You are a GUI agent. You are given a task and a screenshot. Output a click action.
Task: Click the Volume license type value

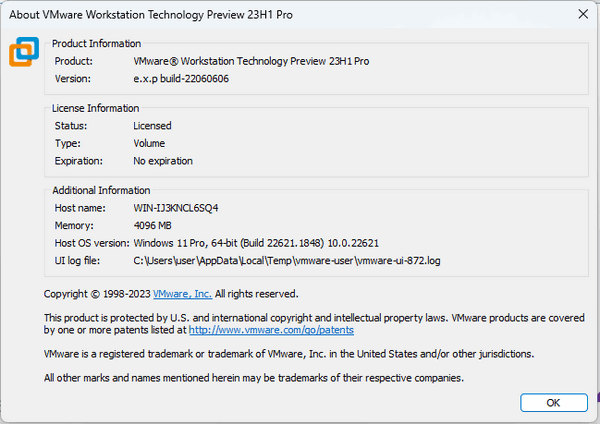[150, 143]
